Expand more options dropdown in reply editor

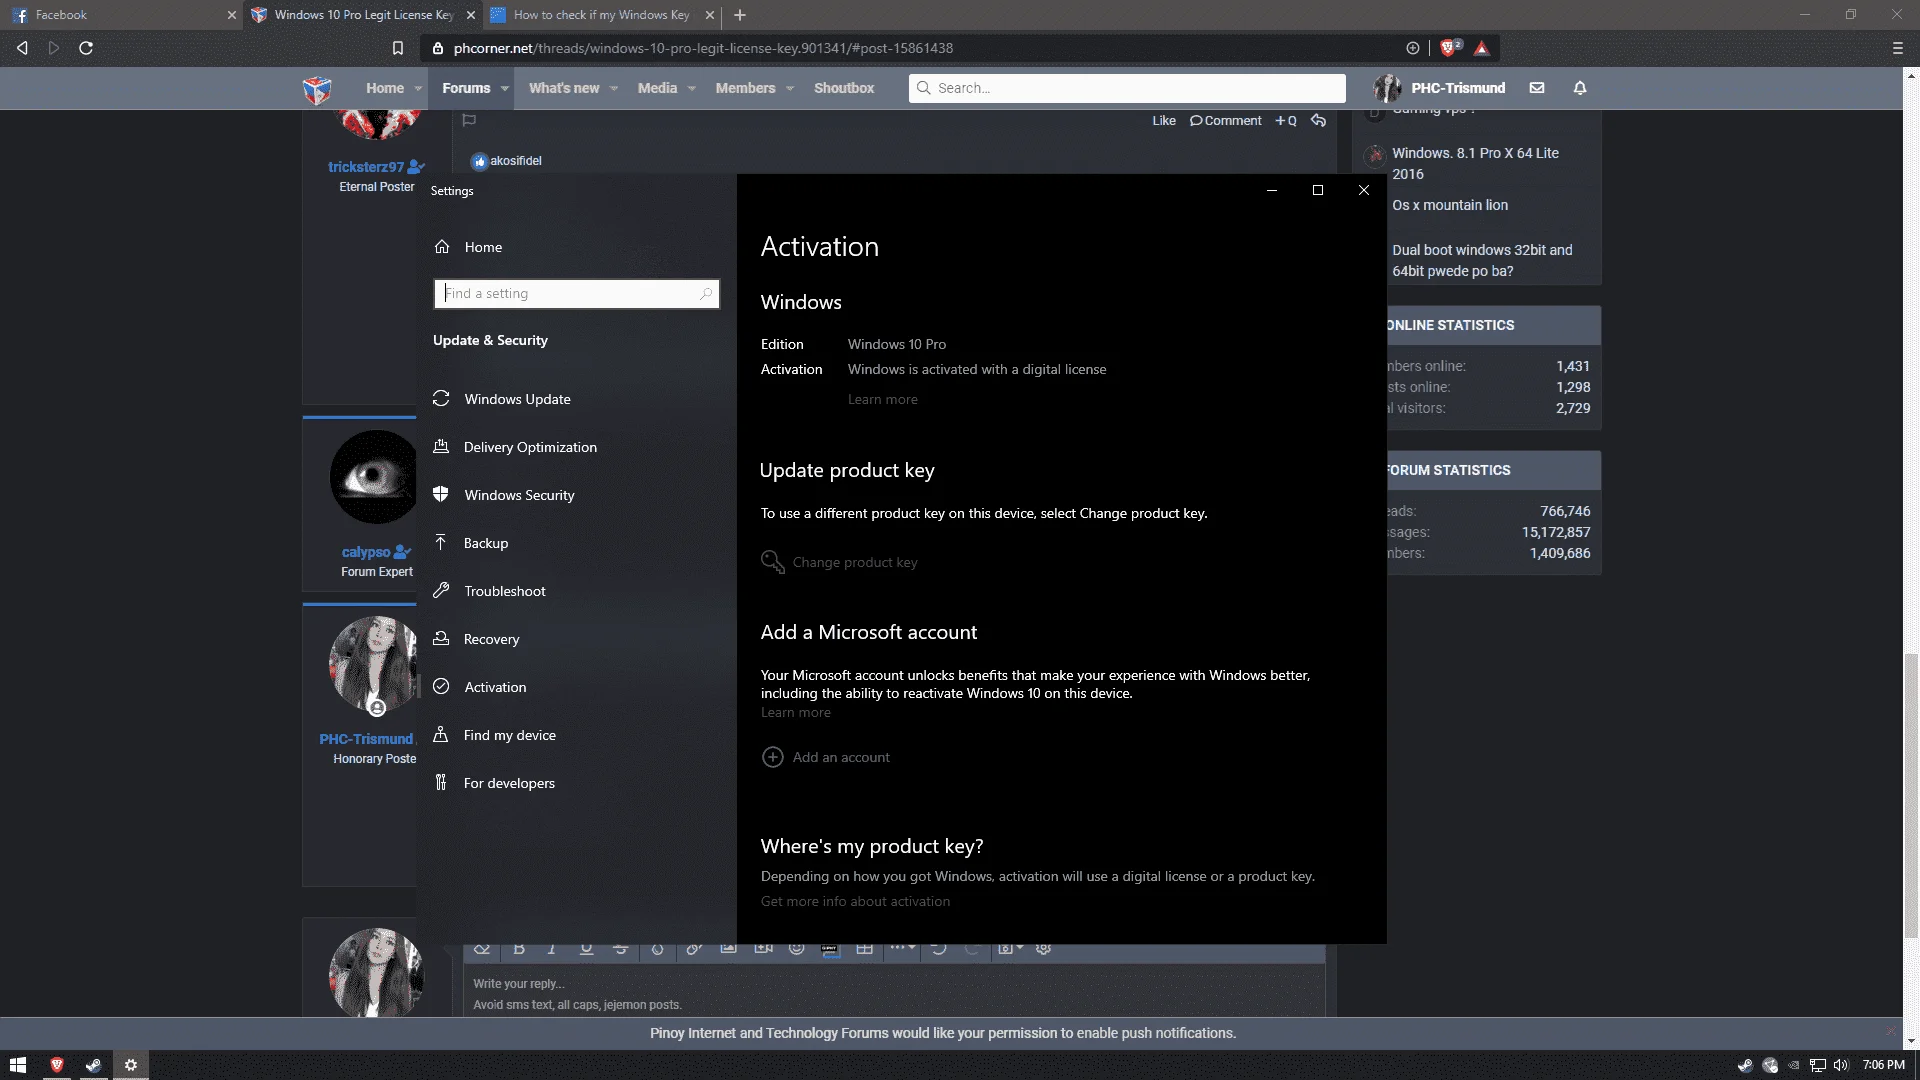[902, 949]
